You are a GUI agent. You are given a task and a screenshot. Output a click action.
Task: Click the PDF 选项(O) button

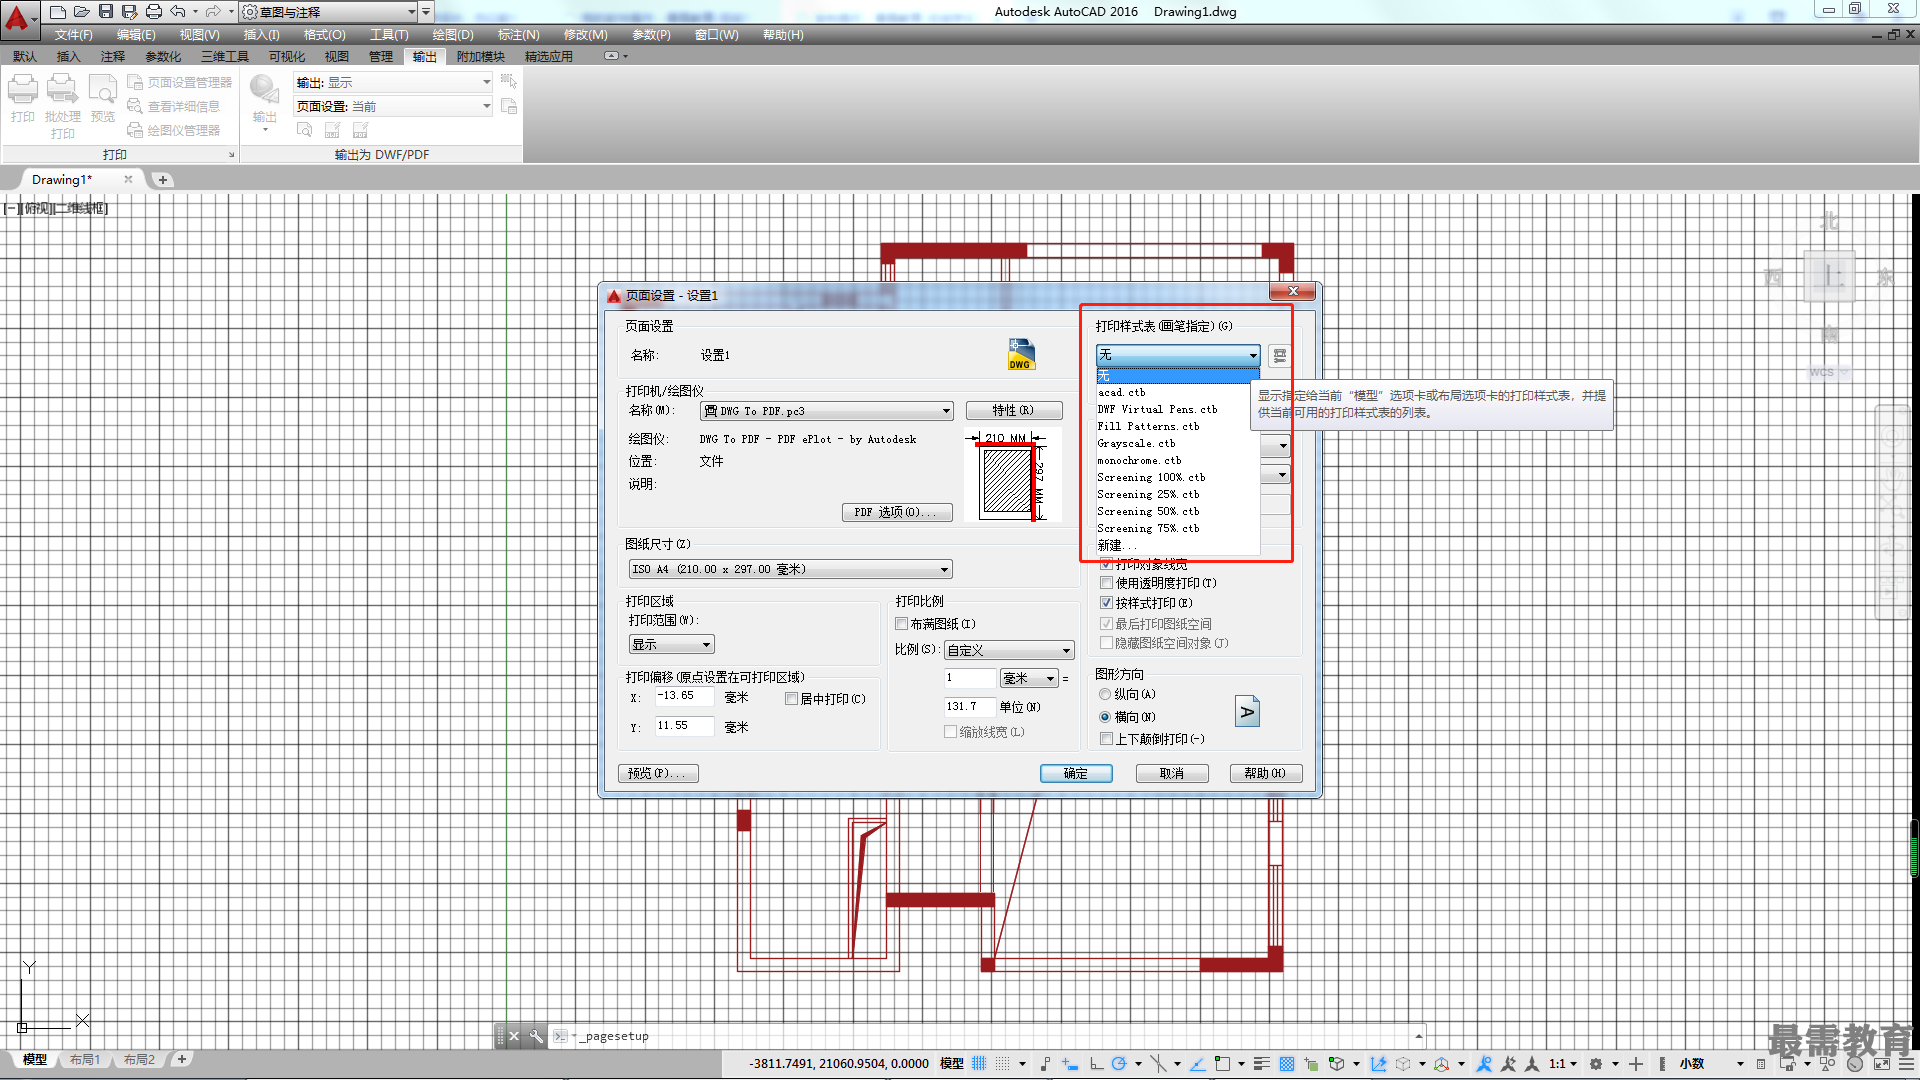pos(897,512)
